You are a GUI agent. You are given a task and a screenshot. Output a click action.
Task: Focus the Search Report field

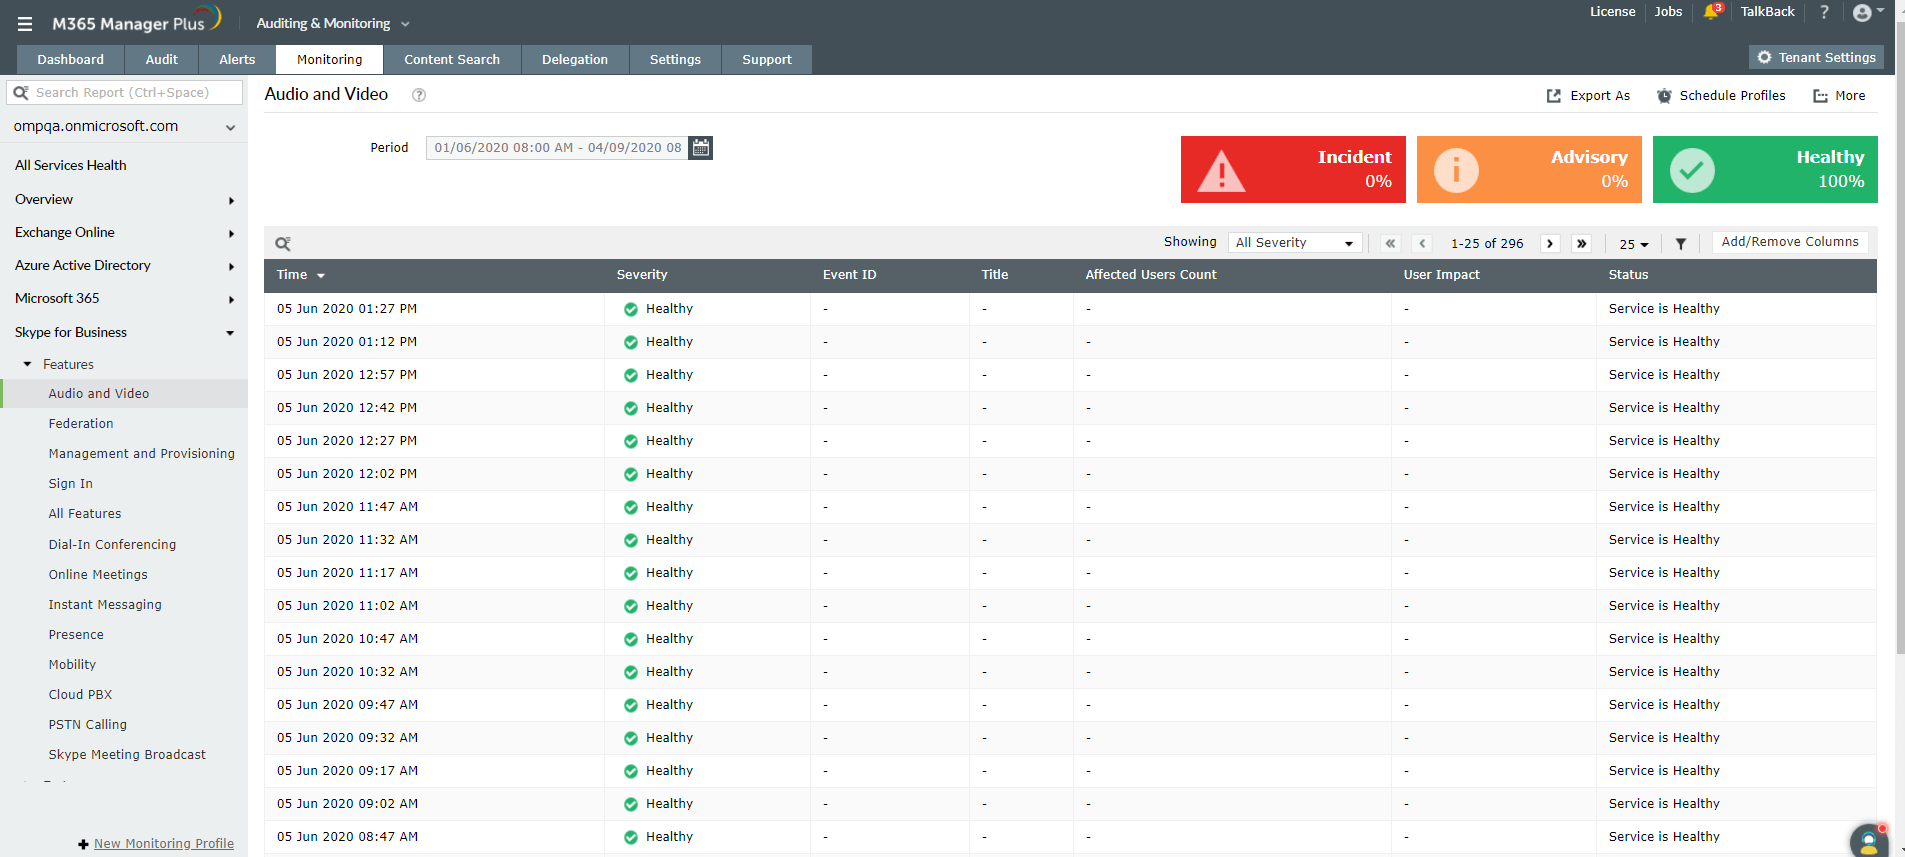pos(124,93)
